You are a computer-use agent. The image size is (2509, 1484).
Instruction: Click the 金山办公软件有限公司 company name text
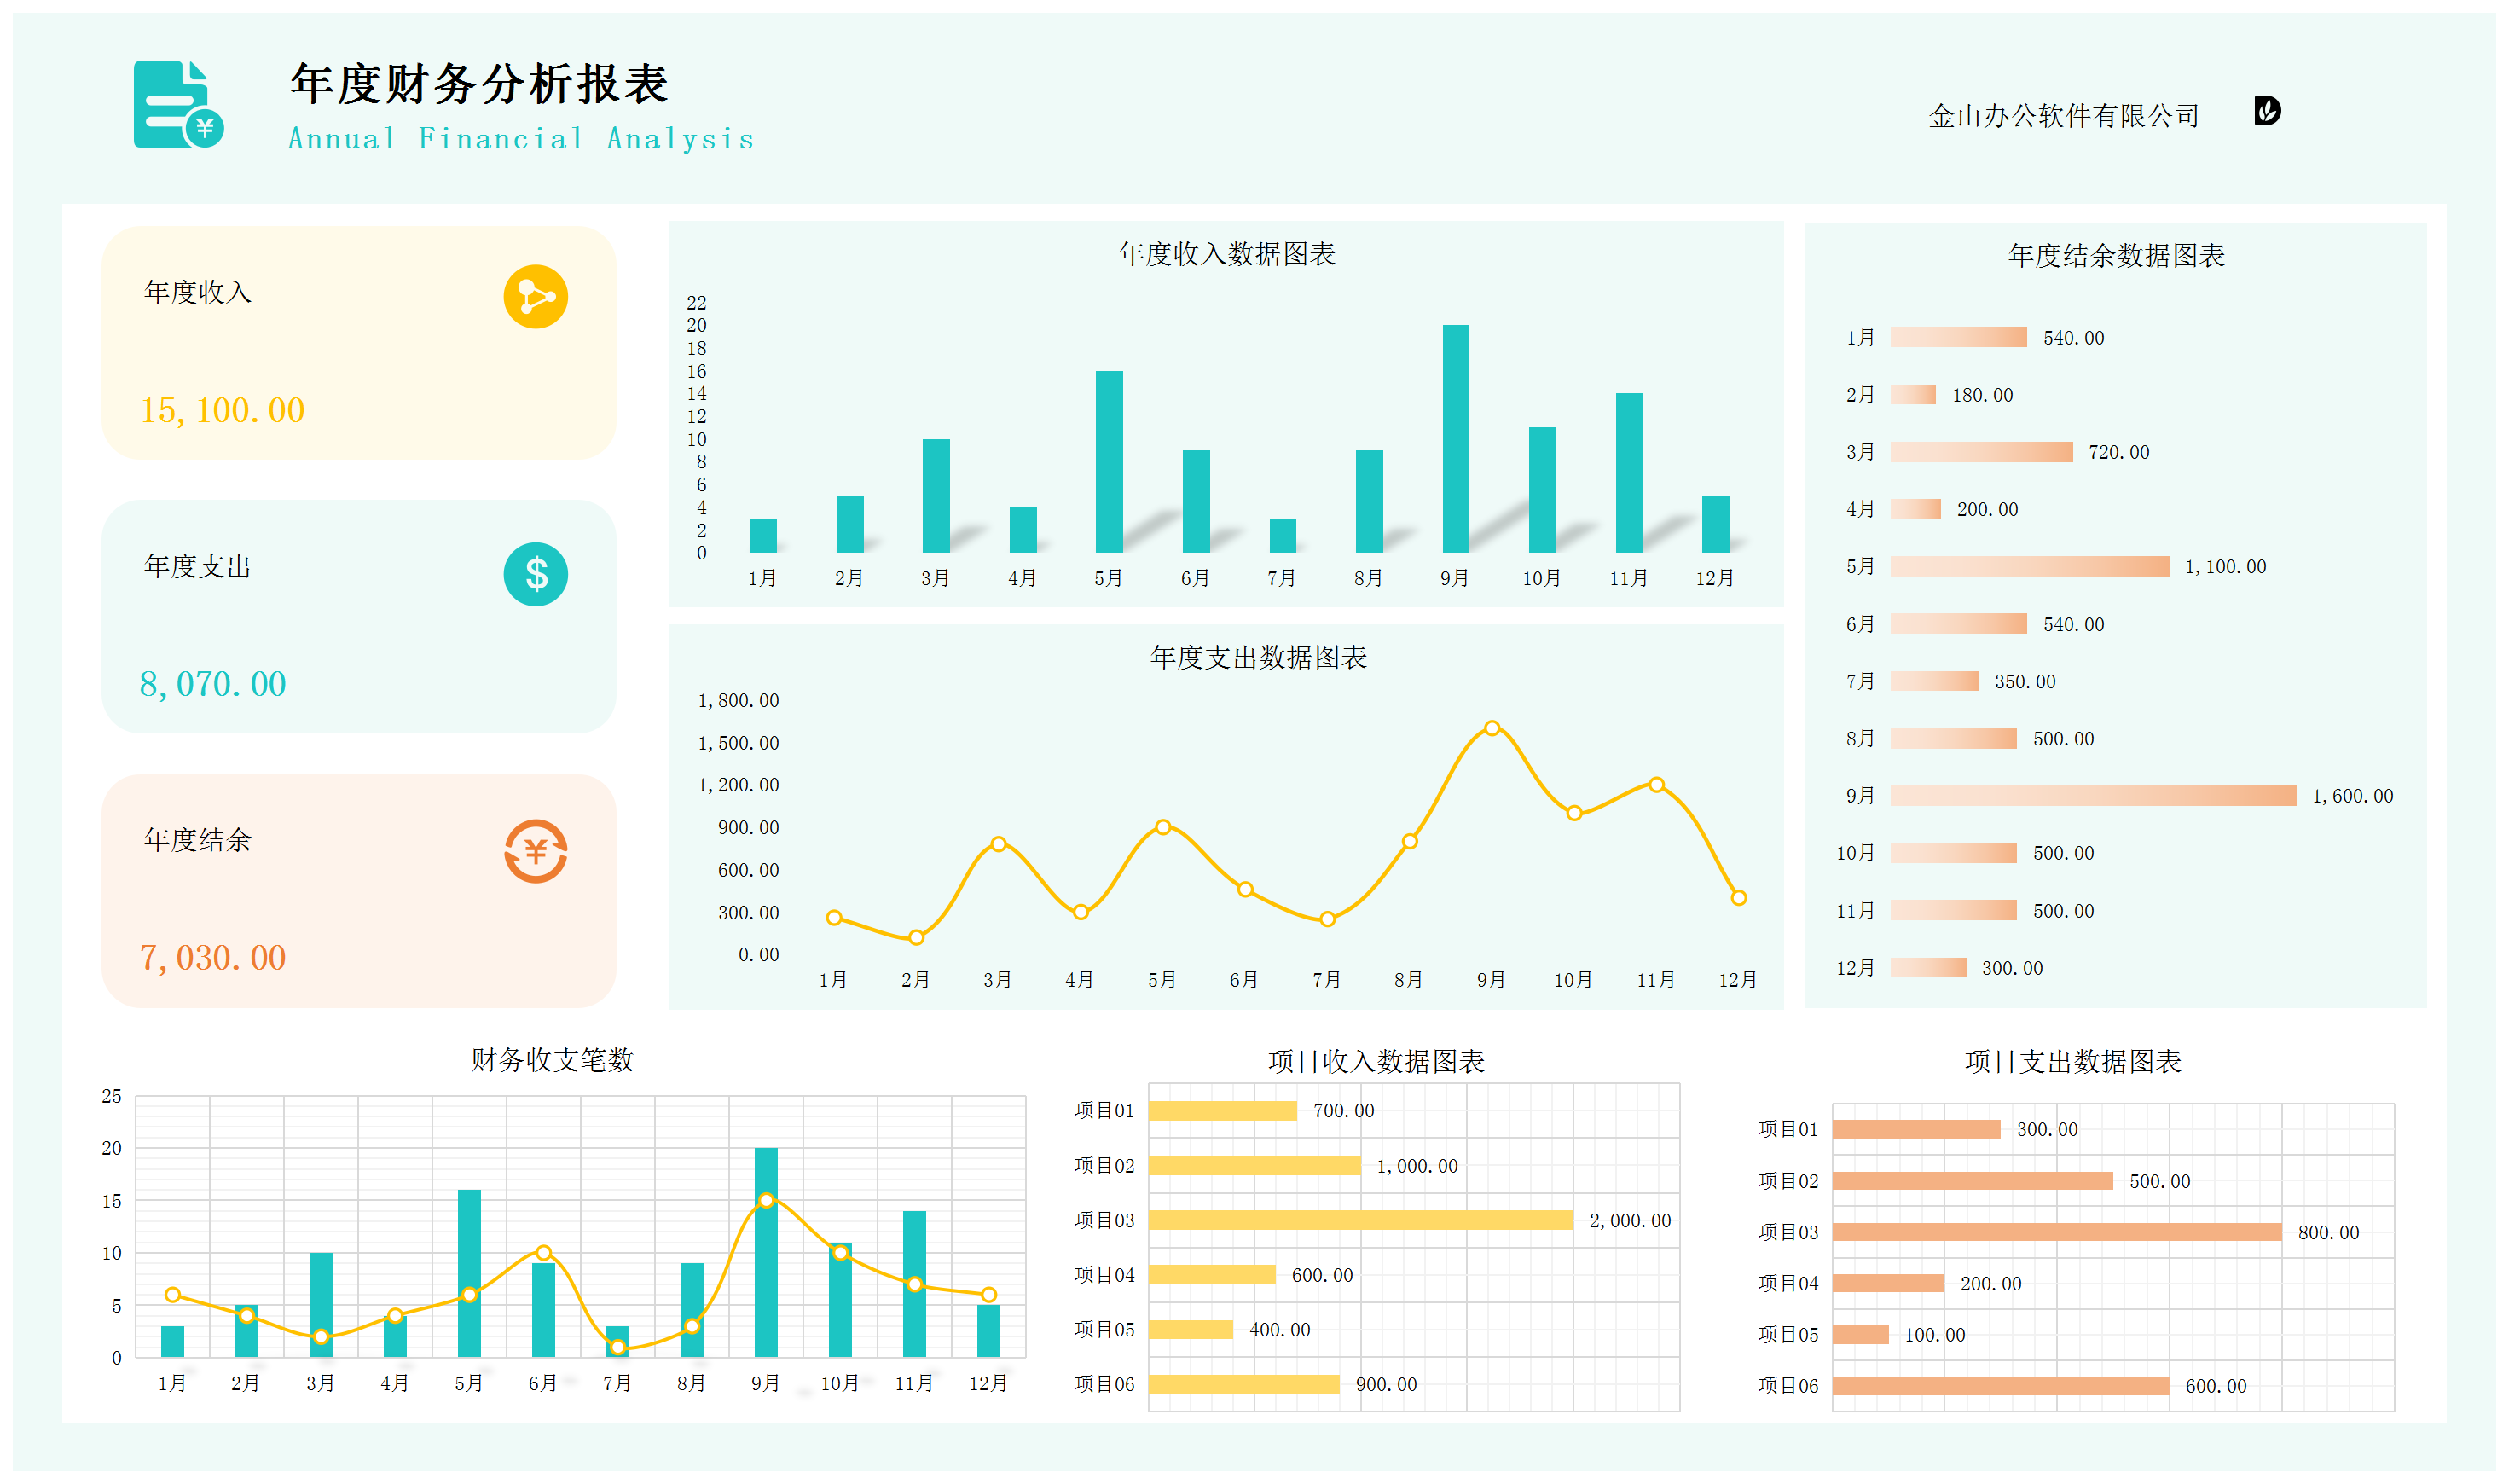[2062, 116]
